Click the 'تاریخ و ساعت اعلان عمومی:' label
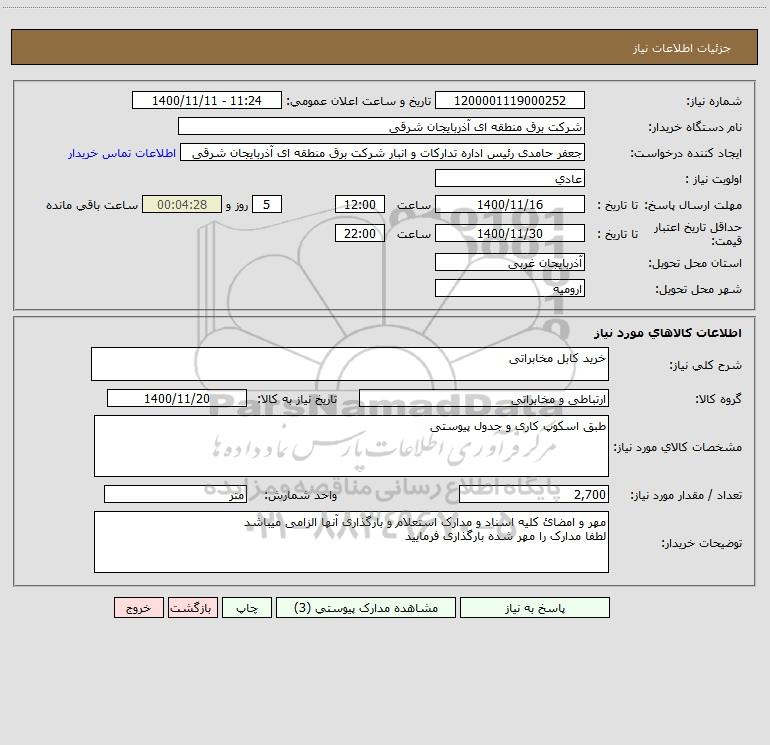Screen dimensions: 770x745 coord(359,101)
